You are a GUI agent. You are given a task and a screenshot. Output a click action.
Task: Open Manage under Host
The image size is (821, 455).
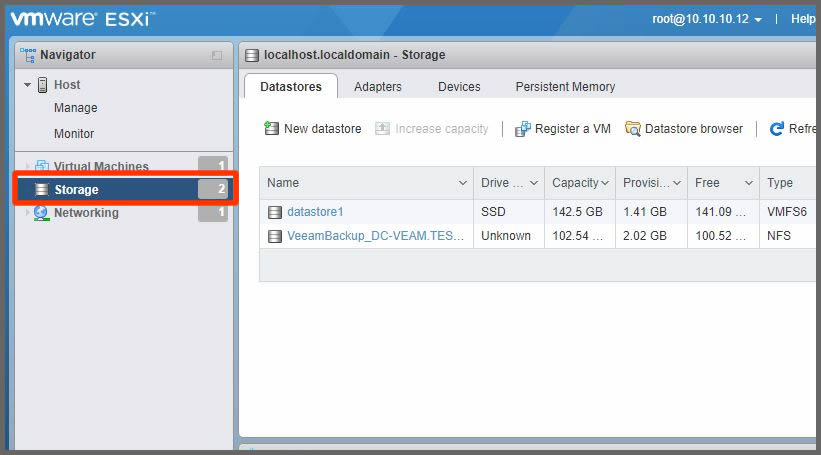(75, 108)
